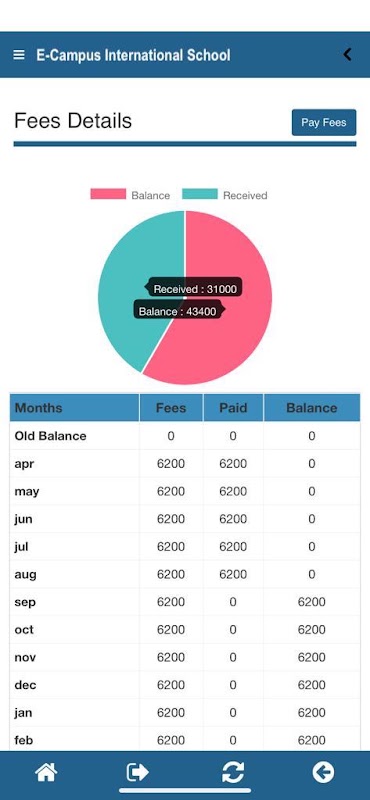Click the aug month row label
The height and width of the screenshot is (800, 370).
tap(26, 574)
